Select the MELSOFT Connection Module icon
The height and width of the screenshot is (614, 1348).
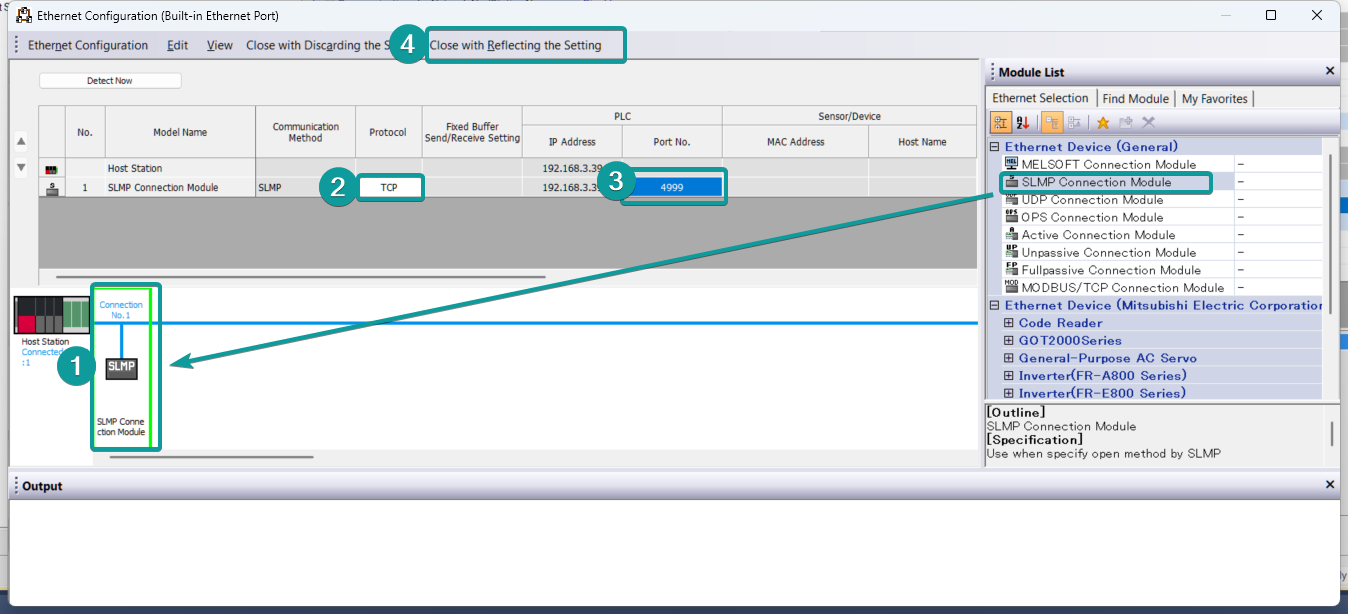click(1012, 164)
